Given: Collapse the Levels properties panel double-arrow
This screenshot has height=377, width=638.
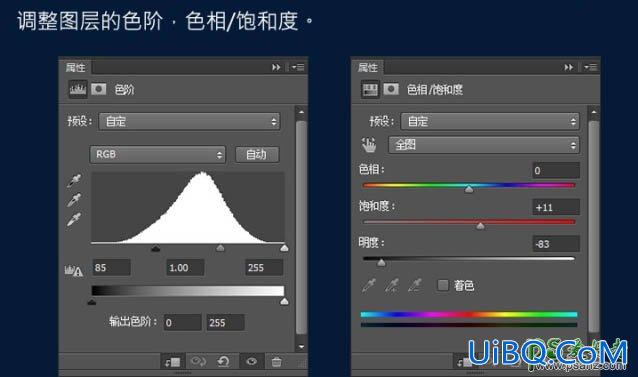Looking at the screenshot, I should coord(276,67).
